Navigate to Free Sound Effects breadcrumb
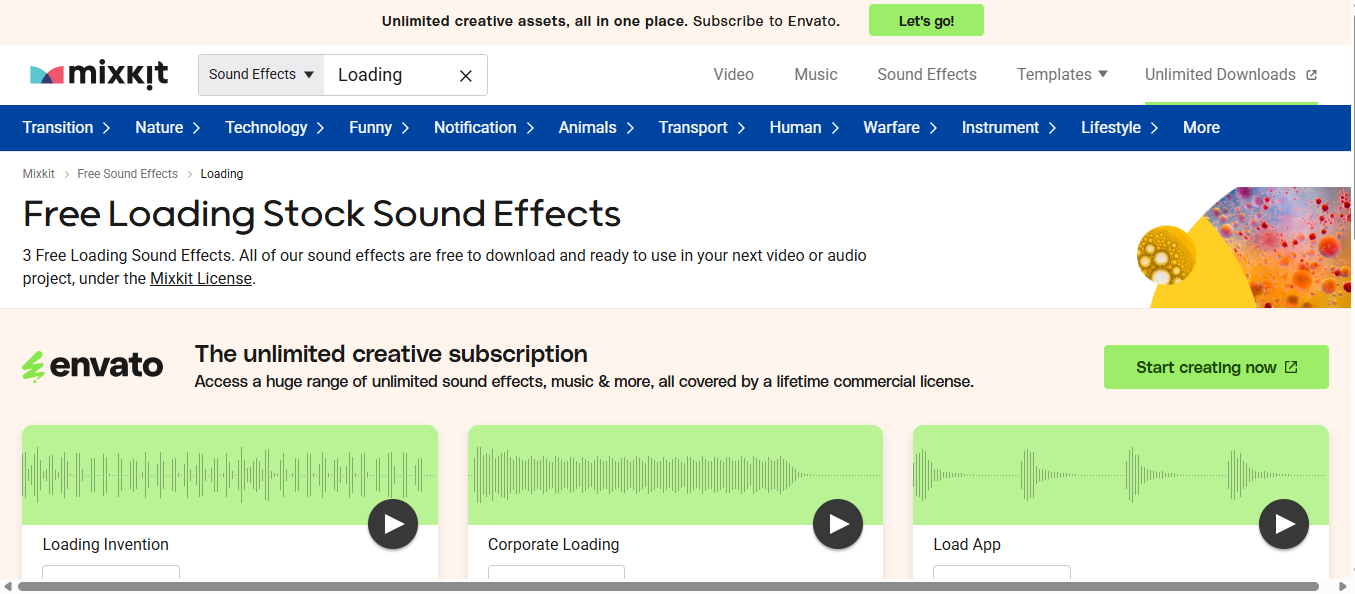The height and width of the screenshot is (594, 1355). pos(127,173)
